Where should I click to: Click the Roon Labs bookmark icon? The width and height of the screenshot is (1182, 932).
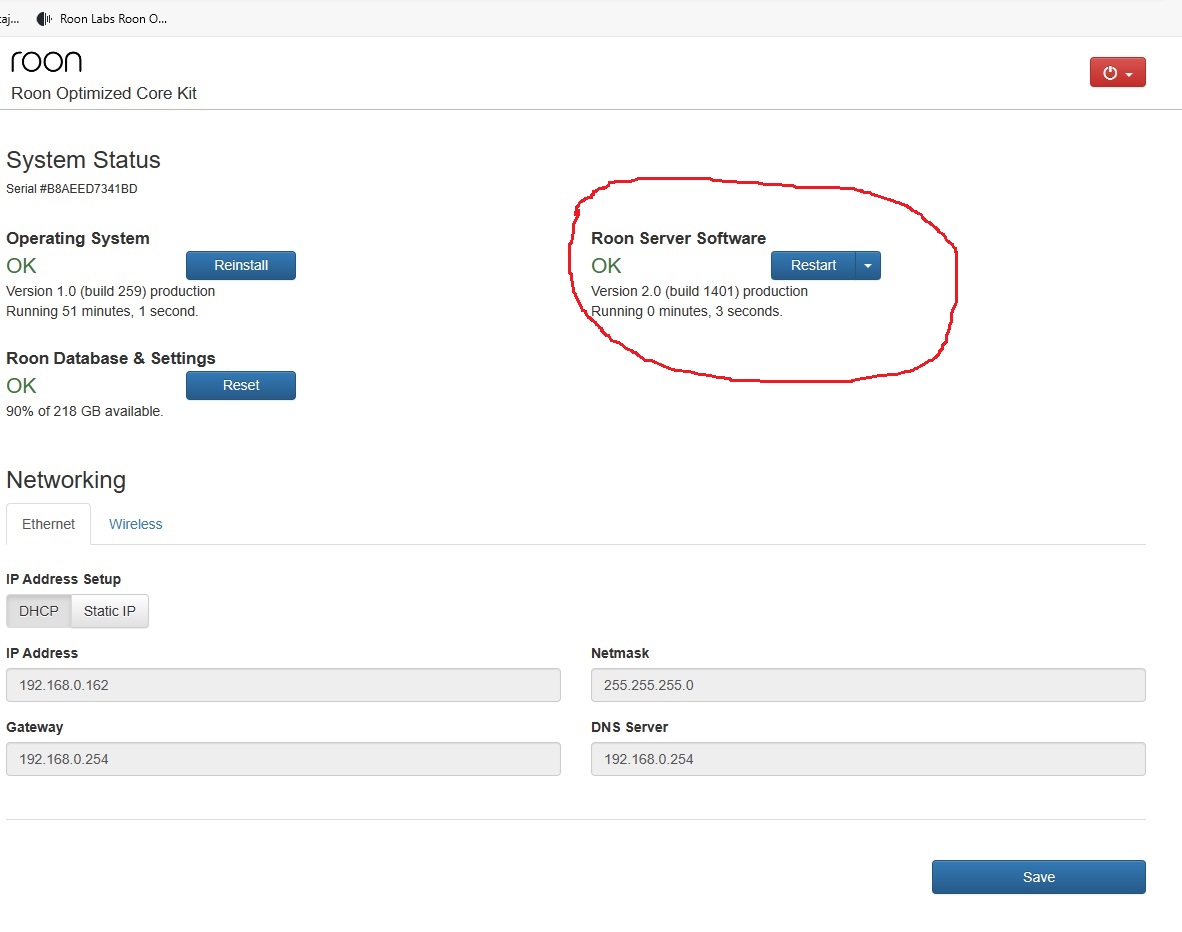coord(44,19)
